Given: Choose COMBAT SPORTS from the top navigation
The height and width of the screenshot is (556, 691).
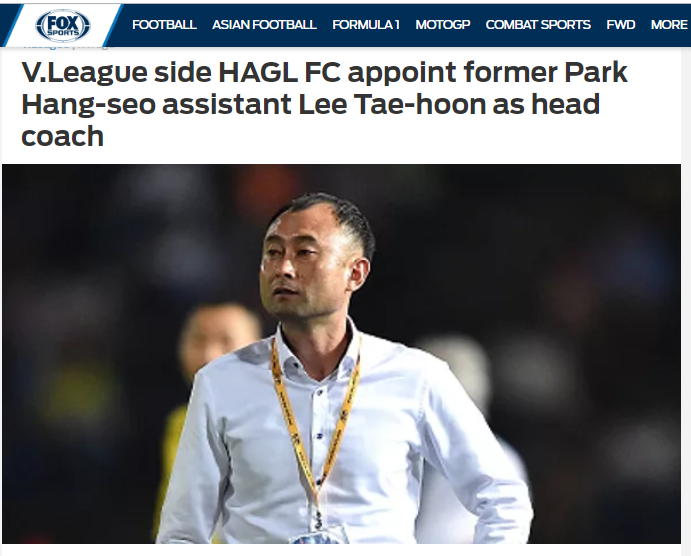Looking at the screenshot, I should 538,25.
